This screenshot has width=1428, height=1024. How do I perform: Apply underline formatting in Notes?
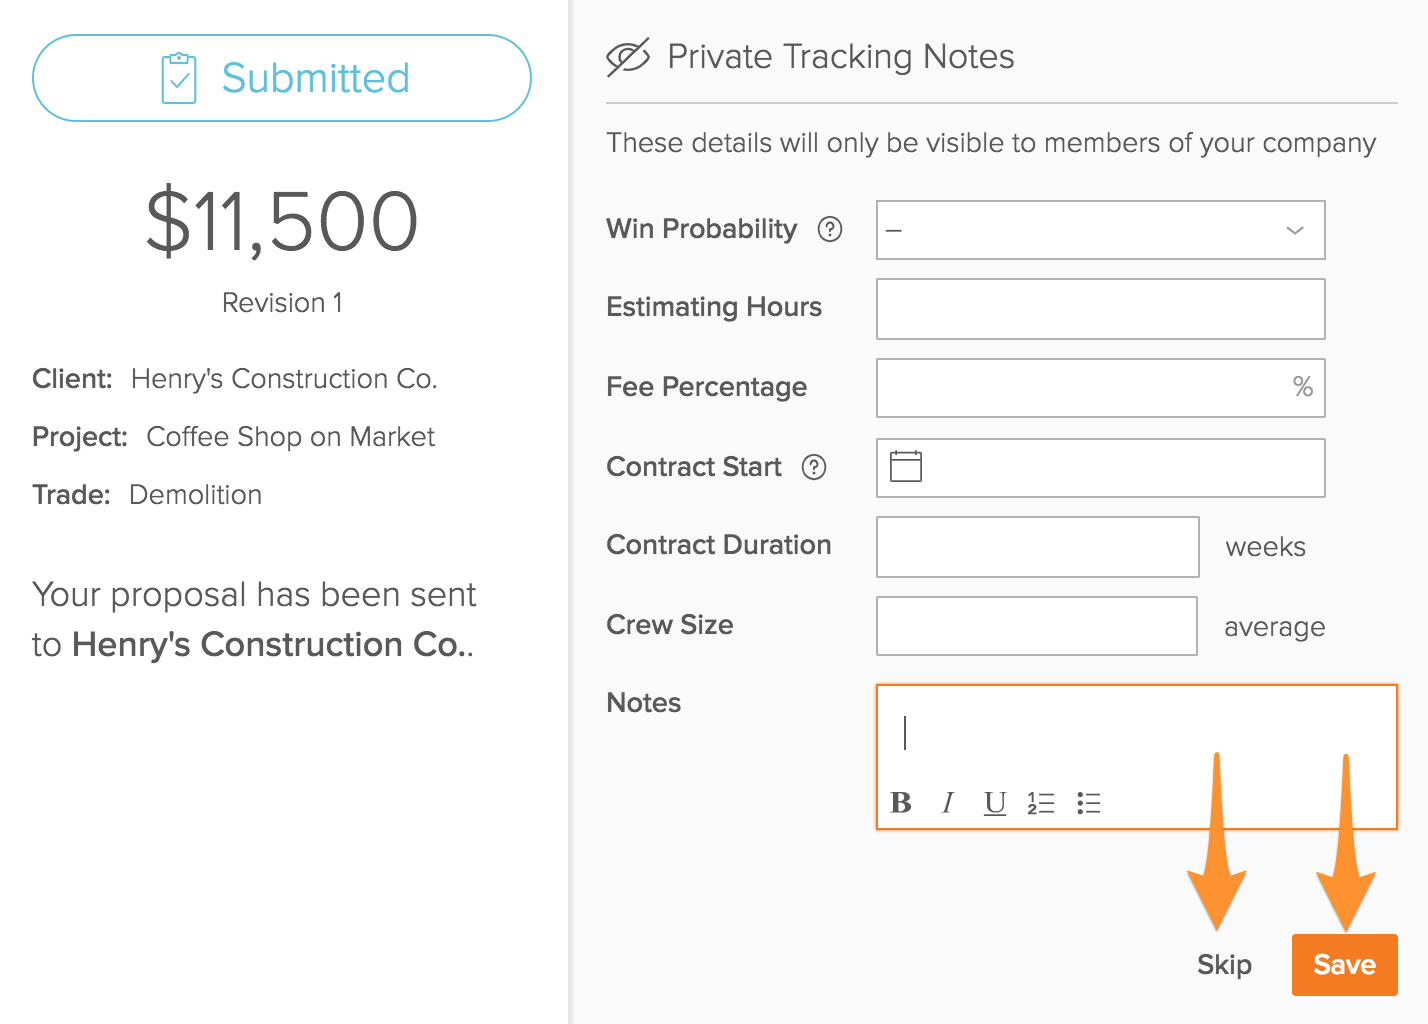994,803
